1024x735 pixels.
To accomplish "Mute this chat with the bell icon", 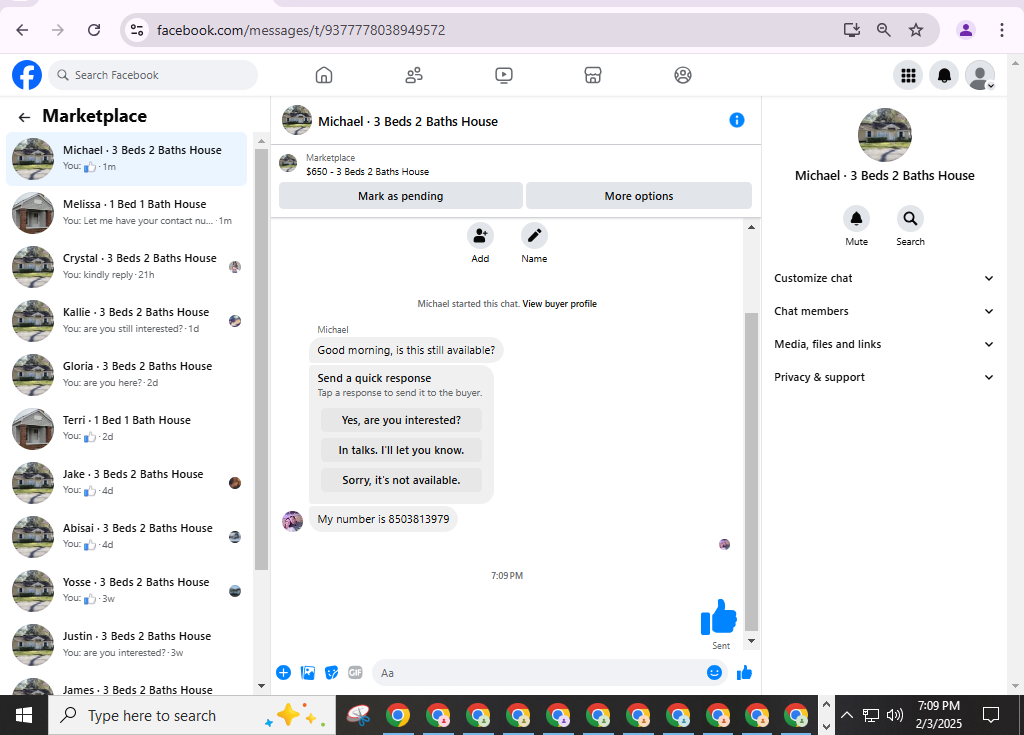I will [856, 218].
